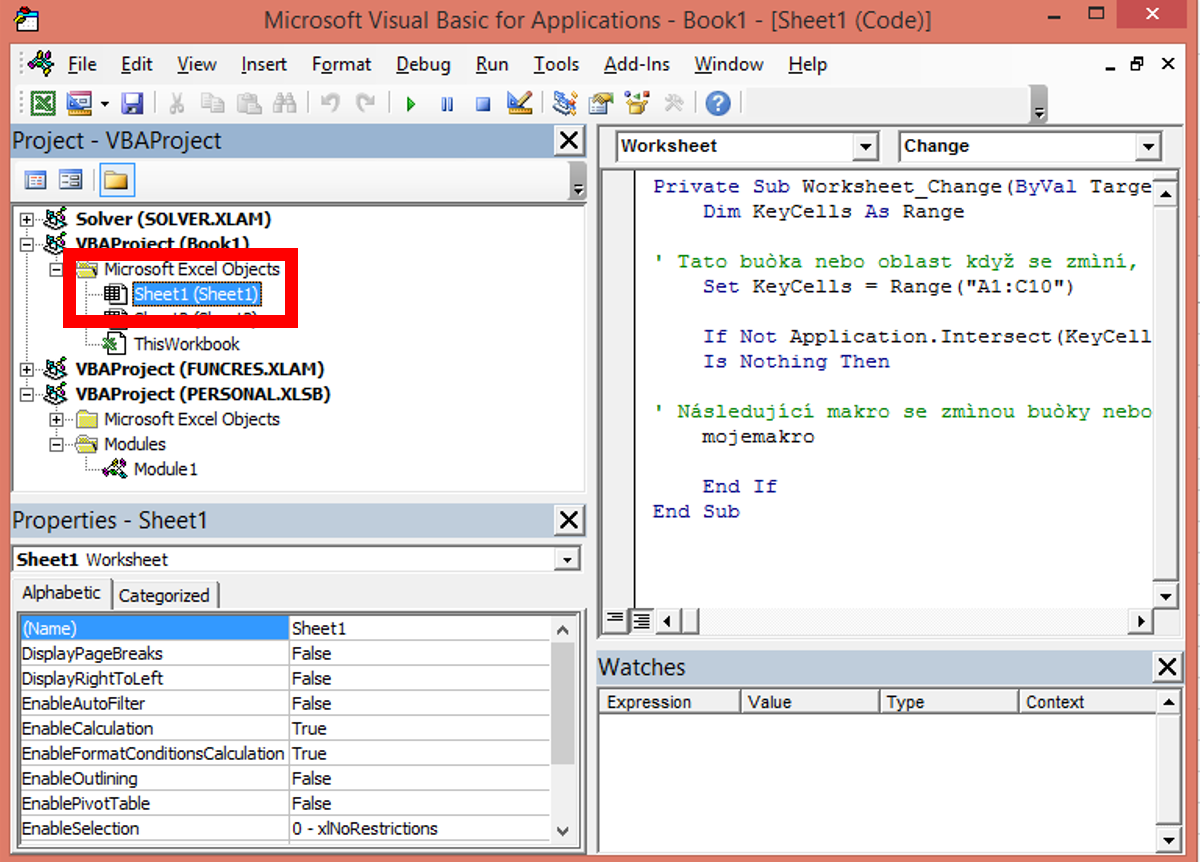The image size is (1200, 862).
Task: Select ThisWorkbook label in the project tree
Action: pos(187,344)
